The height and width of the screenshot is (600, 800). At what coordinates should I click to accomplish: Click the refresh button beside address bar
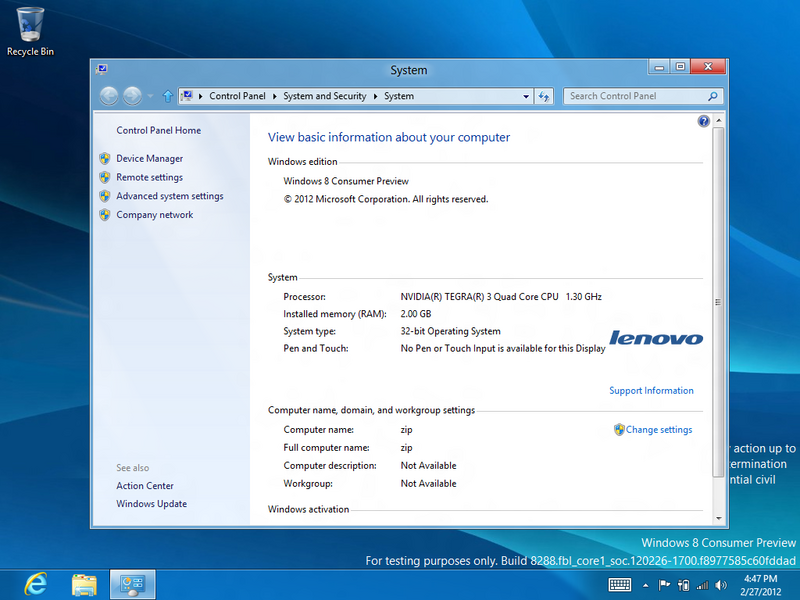pyautogui.click(x=544, y=97)
